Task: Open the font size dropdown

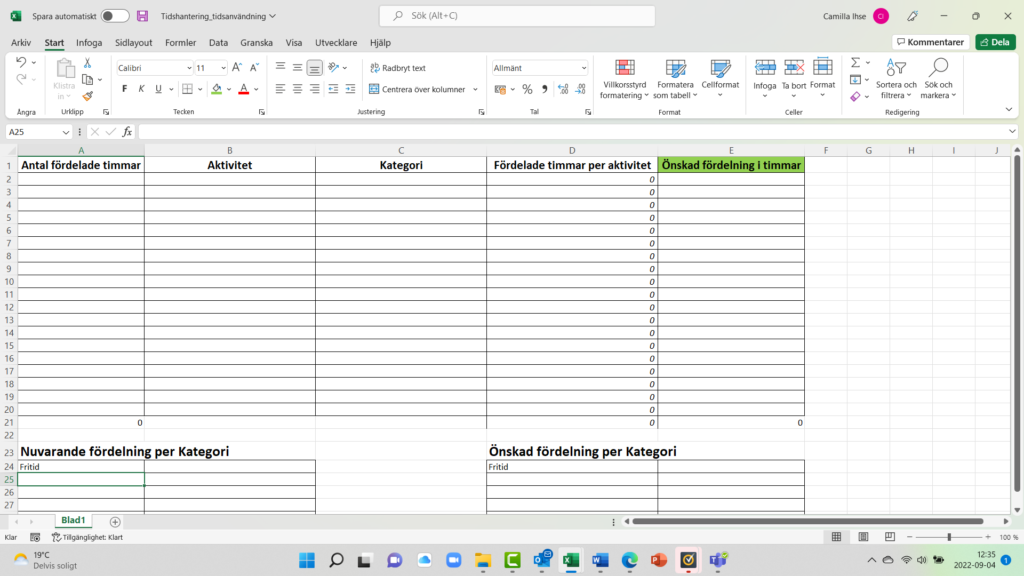Action: pyautogui.click(x=222, y=68)
